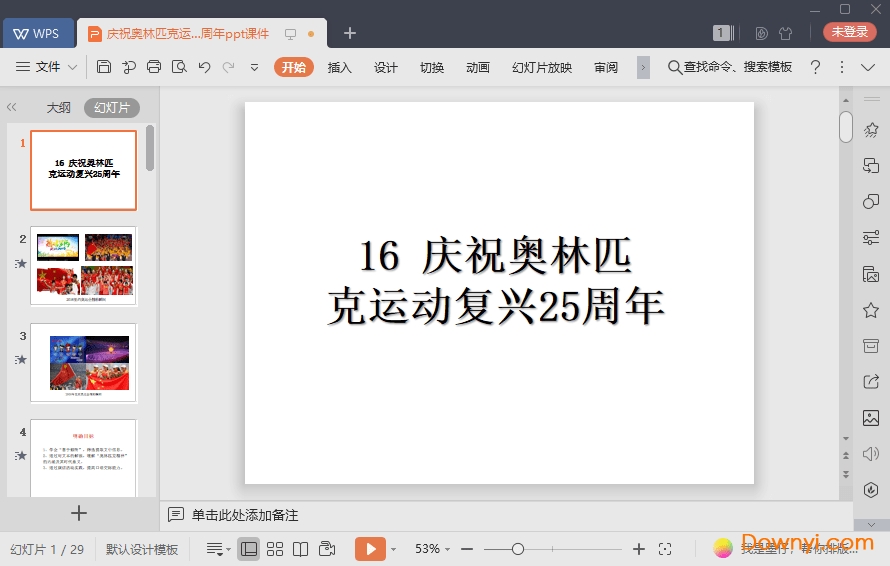Click the fit-to-window zoom icon
This screenshot has height=566, width=890.
665,549
